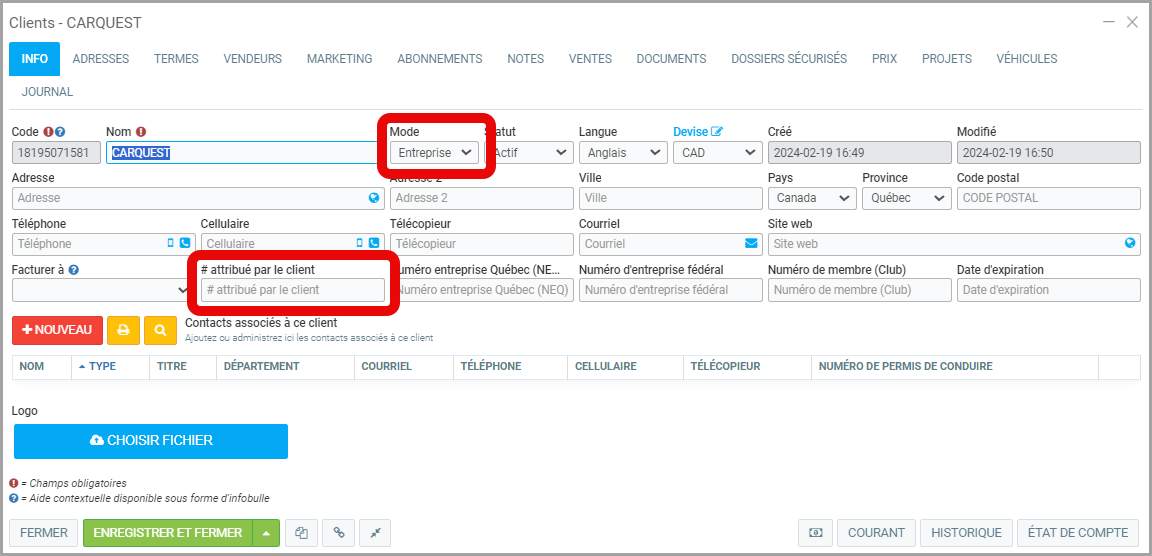The width and height of the screenshot is (1152, 556).
Task: Open the Mode dropdown showing Entreprise
Action: [434, 153]
